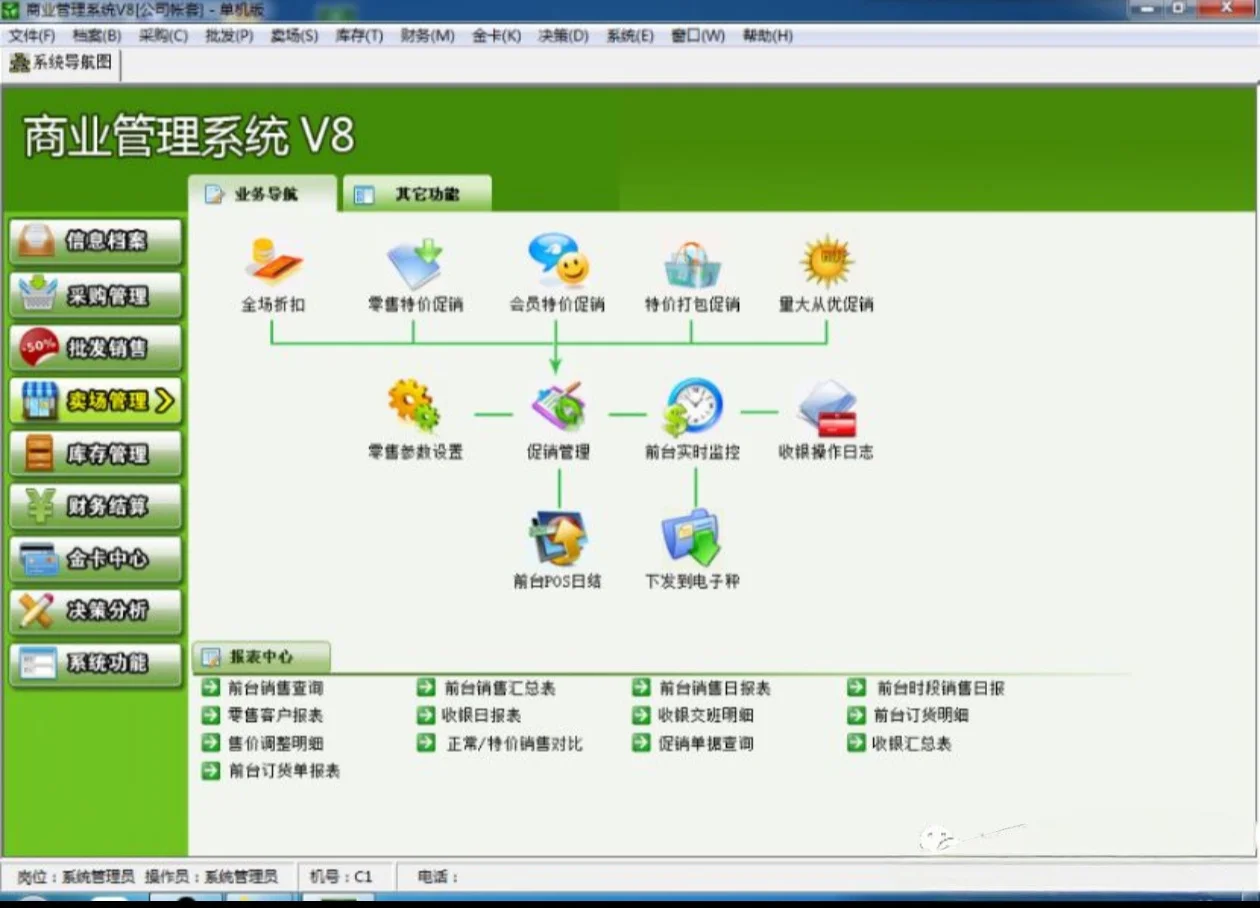The width and height of the screenshot is (1260, 908).
Task: Open the 金卡(K) menu
Action: tap(497, 36)
